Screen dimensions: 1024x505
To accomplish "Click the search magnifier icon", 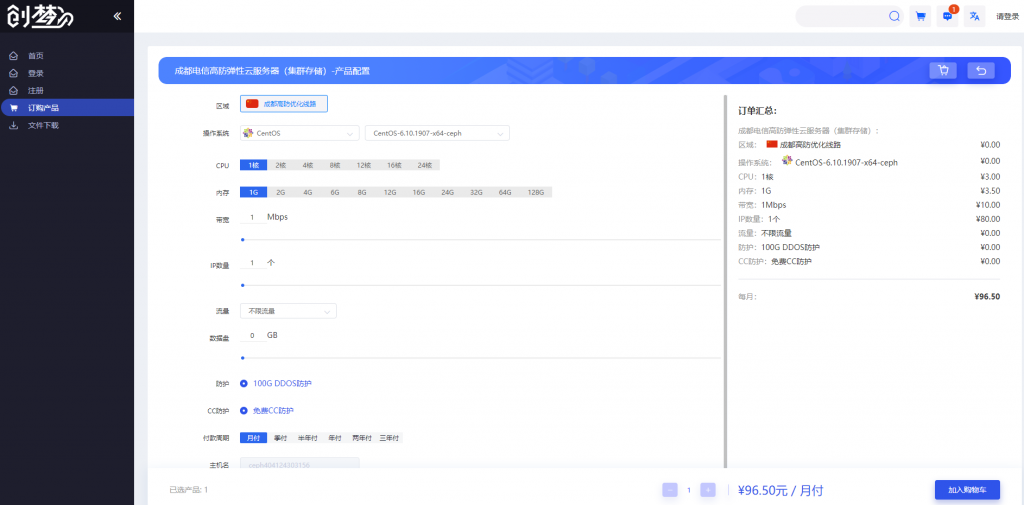I will point(894,16).
